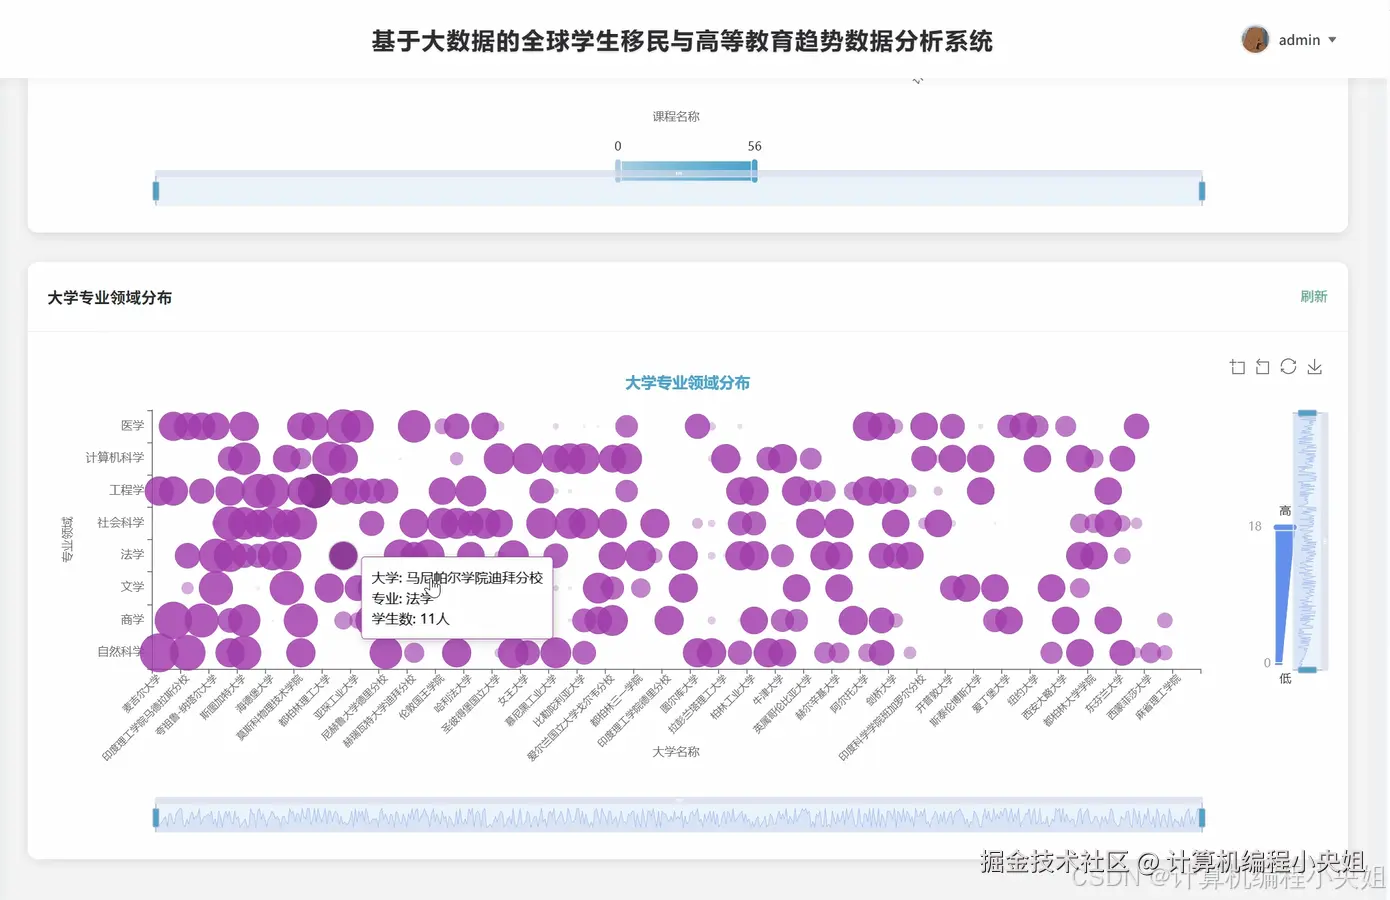Screen dimensions: 1390x900
Task: Click the 课程名称 axis title
Action: click(x=676, y=116)
